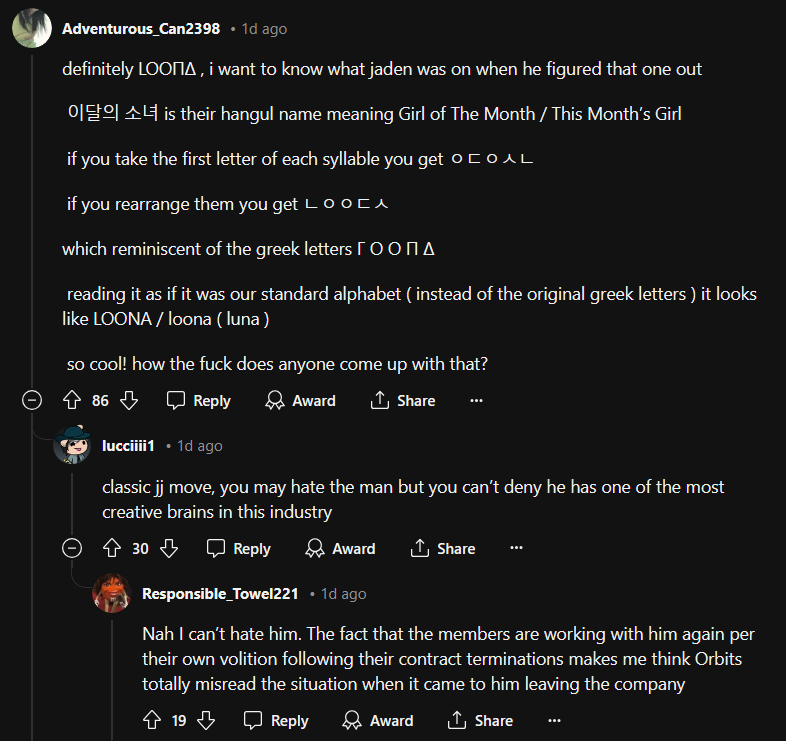786x741 pixels.
Task: Give an award to Responsible_Towel221's comment
Action: (x=377, y=721)
